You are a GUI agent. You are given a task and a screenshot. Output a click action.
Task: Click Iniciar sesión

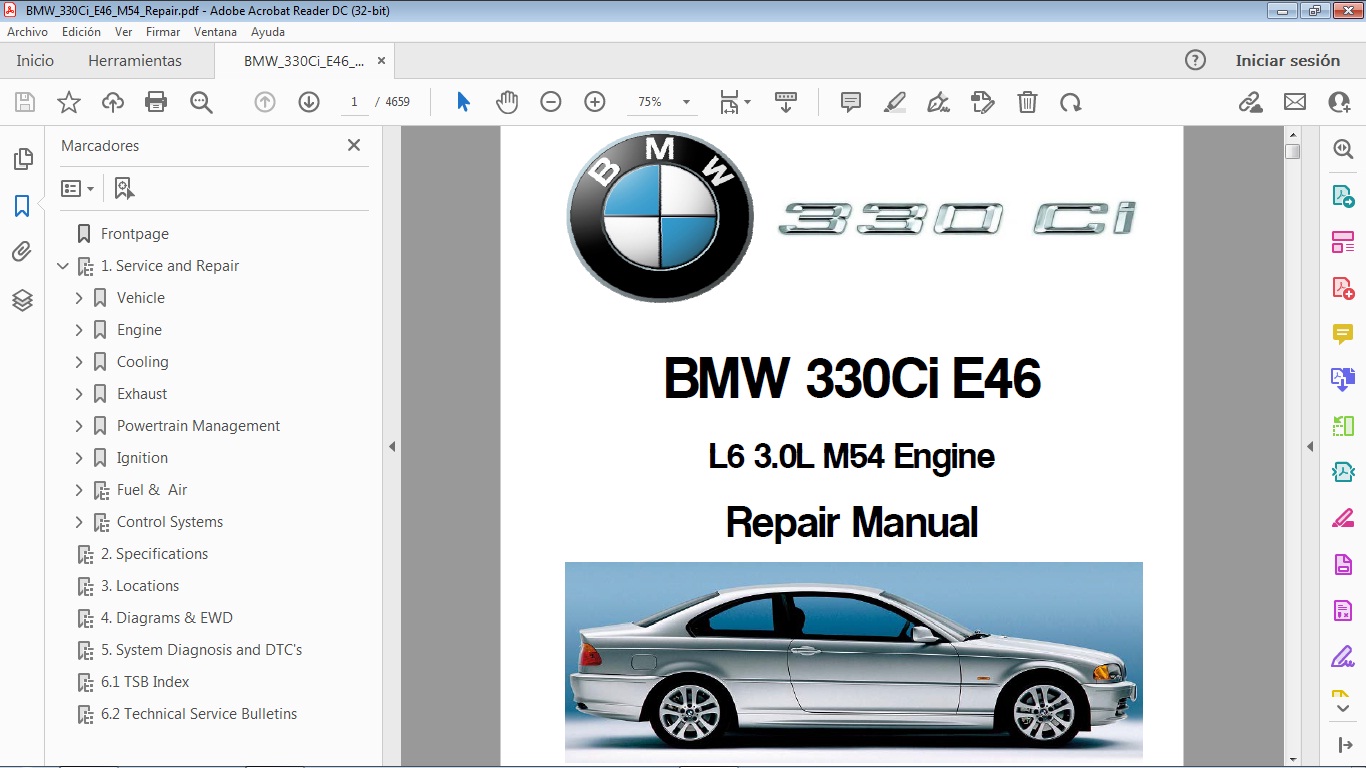1288,60
